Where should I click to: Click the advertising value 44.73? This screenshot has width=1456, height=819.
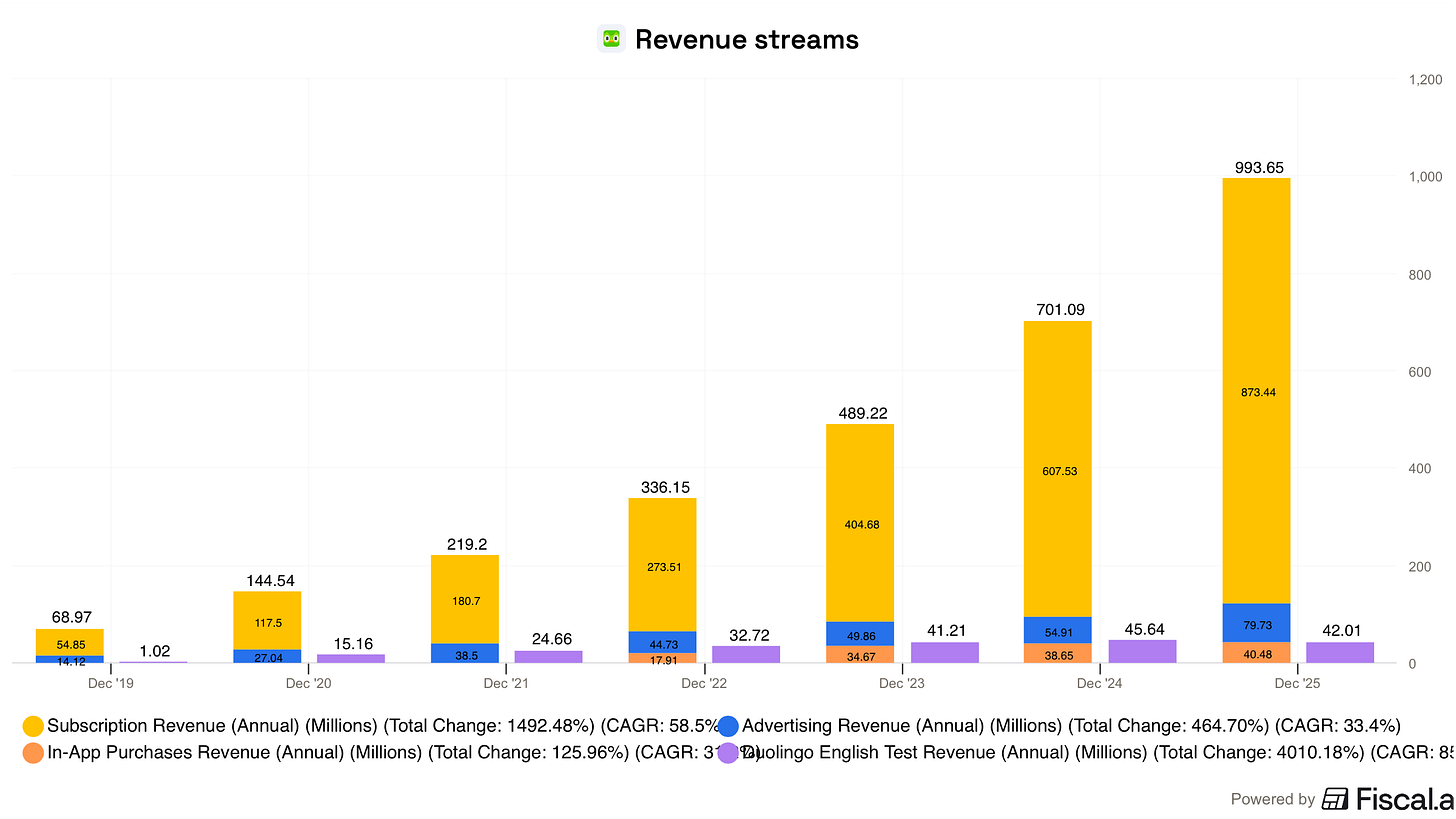662,643
